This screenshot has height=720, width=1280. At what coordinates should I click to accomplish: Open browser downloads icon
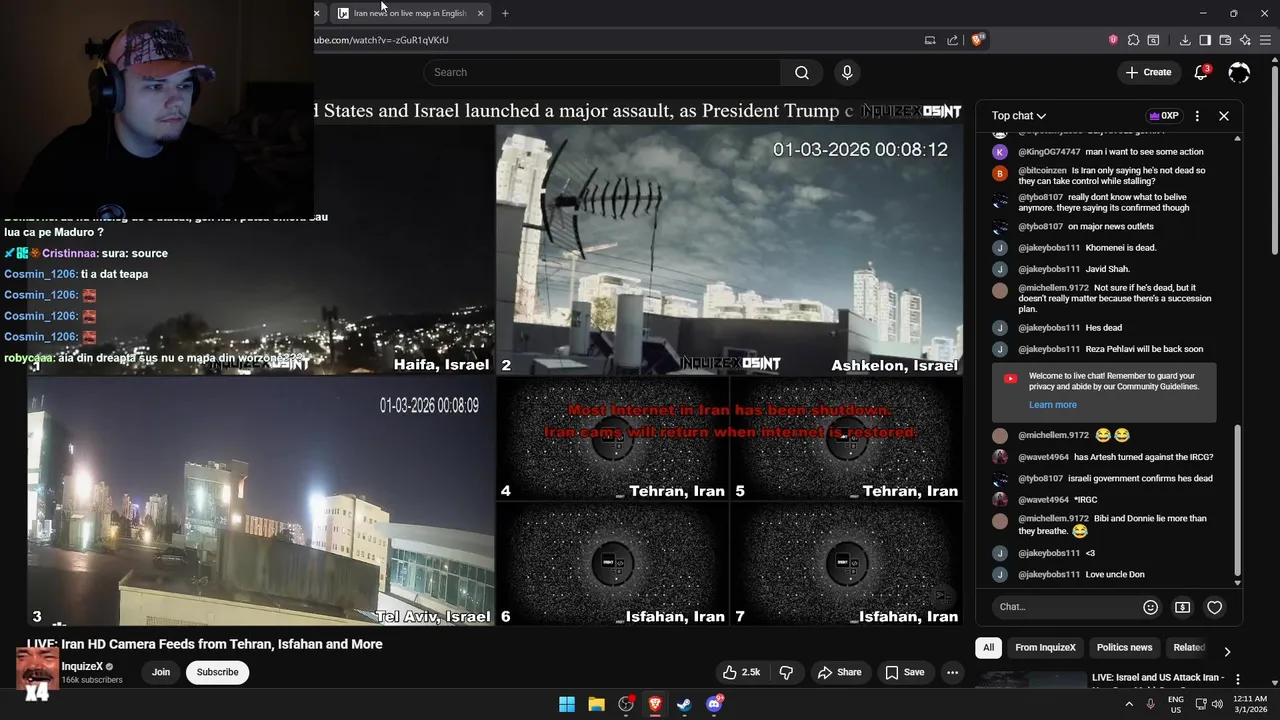[1185, 40]
